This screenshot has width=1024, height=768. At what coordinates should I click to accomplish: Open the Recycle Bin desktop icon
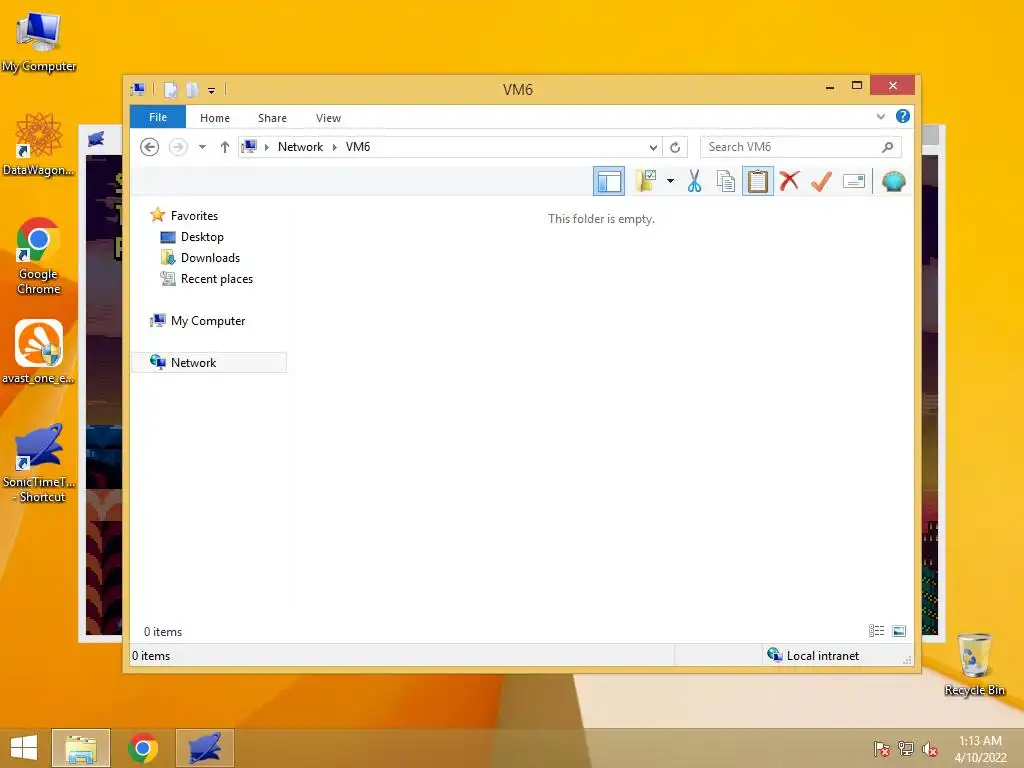(974, 665)
